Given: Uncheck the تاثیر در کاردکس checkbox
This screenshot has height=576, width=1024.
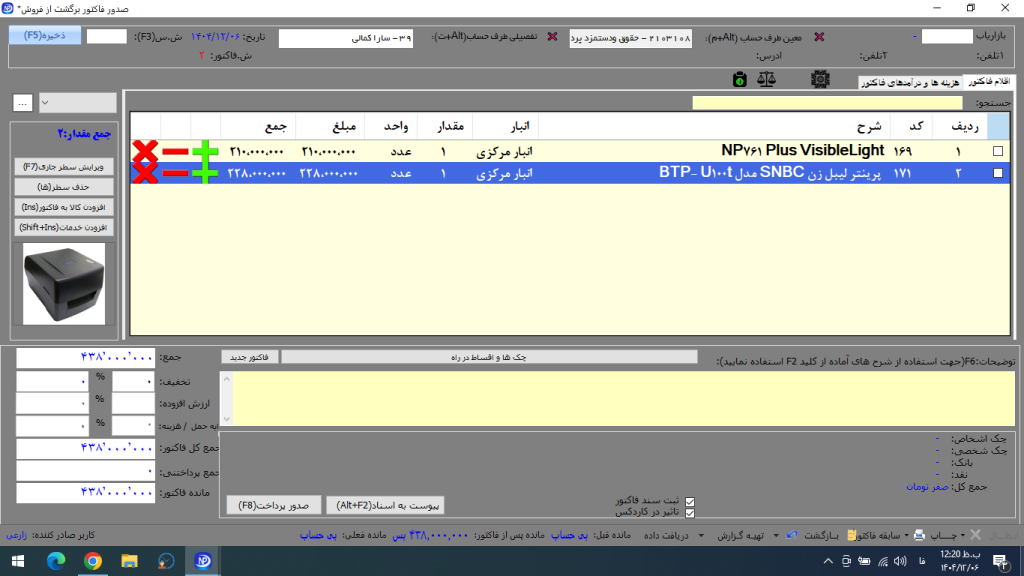Looking at the screenshot, I should click(x=688, y=513).
